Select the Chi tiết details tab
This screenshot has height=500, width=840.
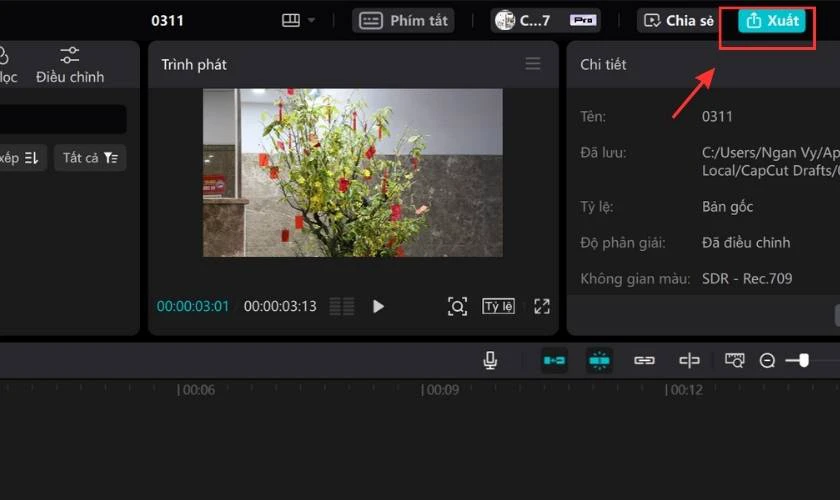[x=603, y=65]
